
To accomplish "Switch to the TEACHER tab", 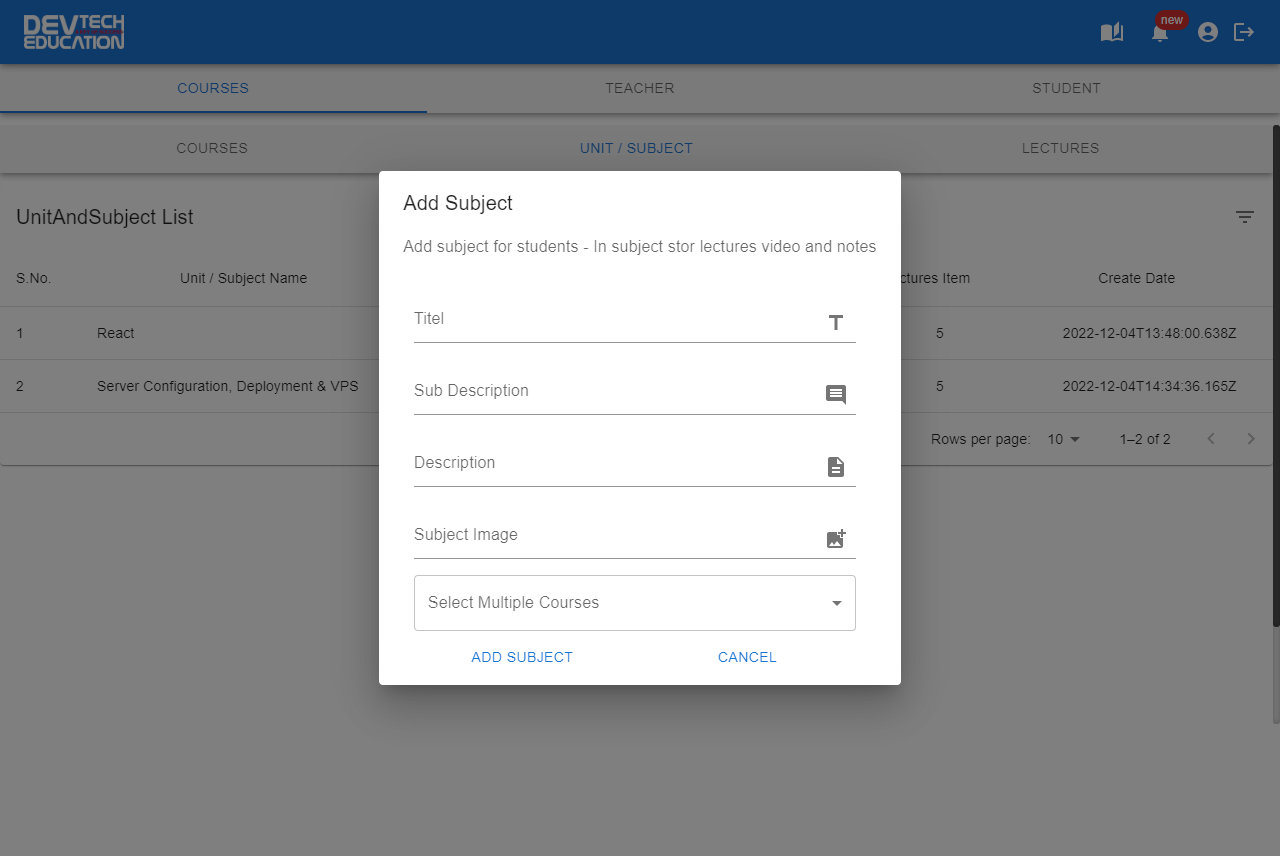I will point(640,88).
